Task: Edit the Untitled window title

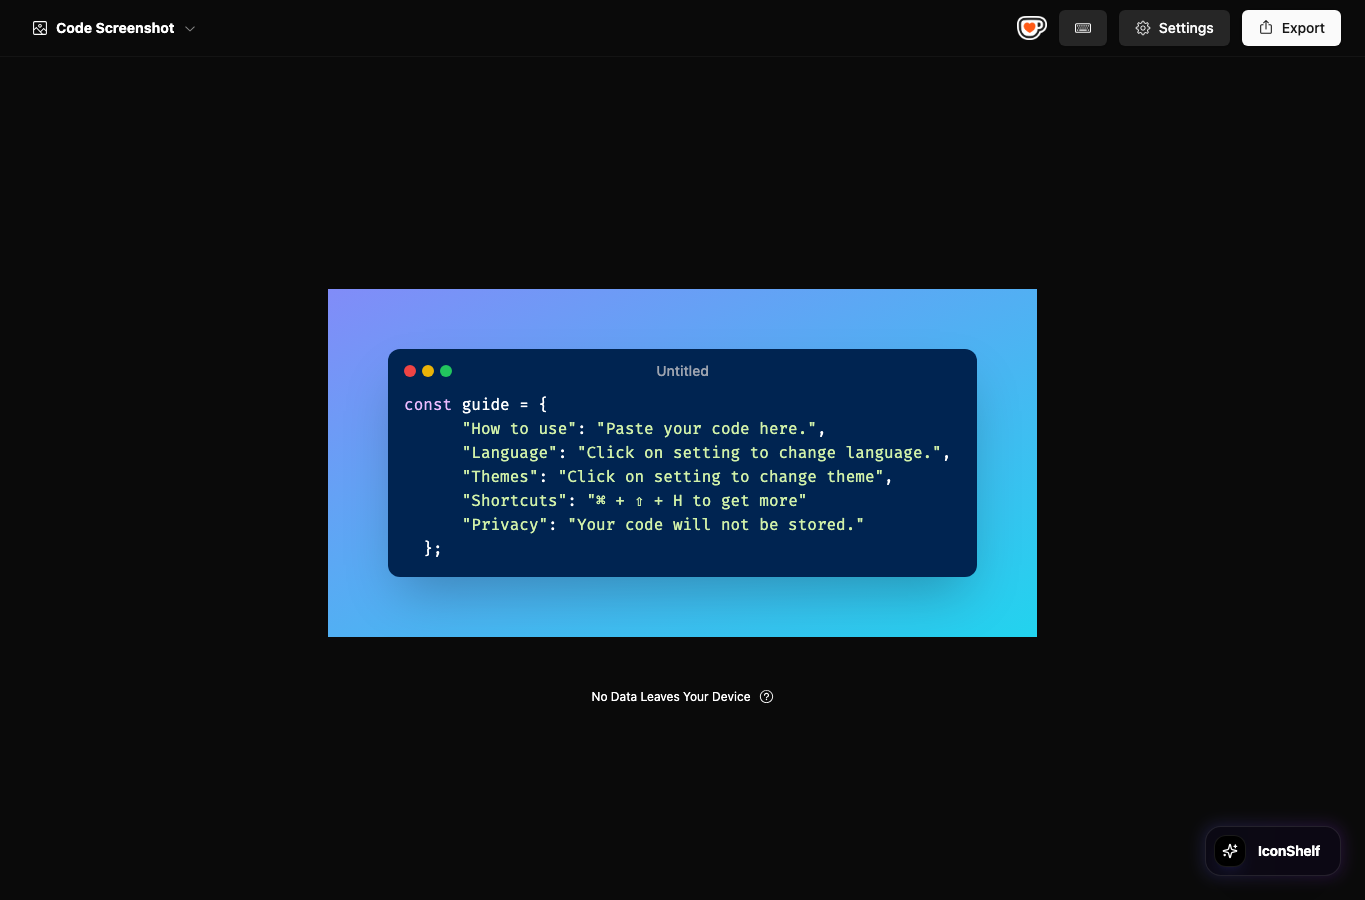Action: point(682,371)
